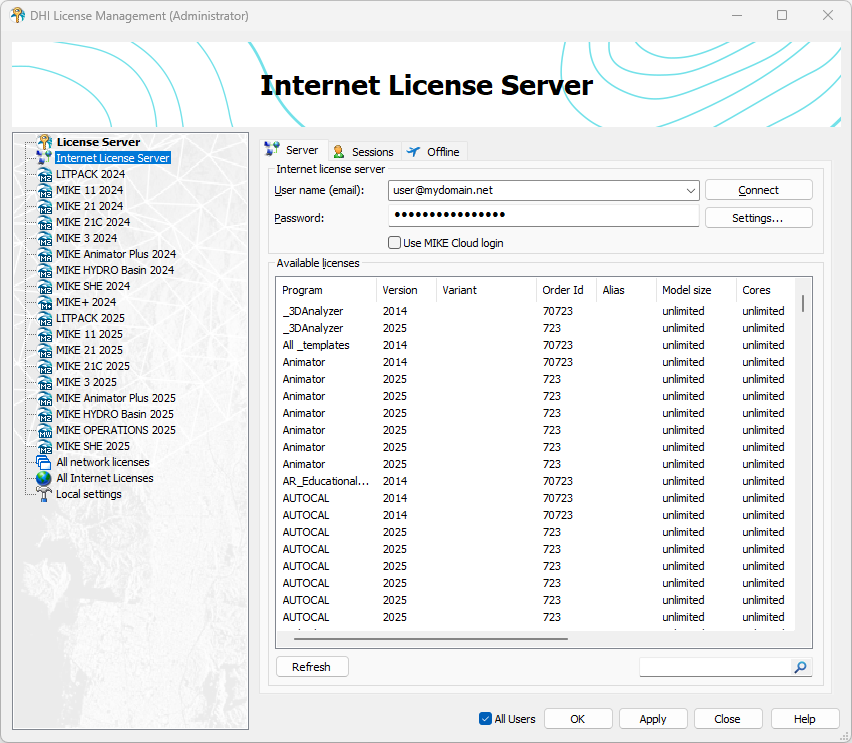
Task: Click the Internet License Server tree icon
Action: (45, 158)
